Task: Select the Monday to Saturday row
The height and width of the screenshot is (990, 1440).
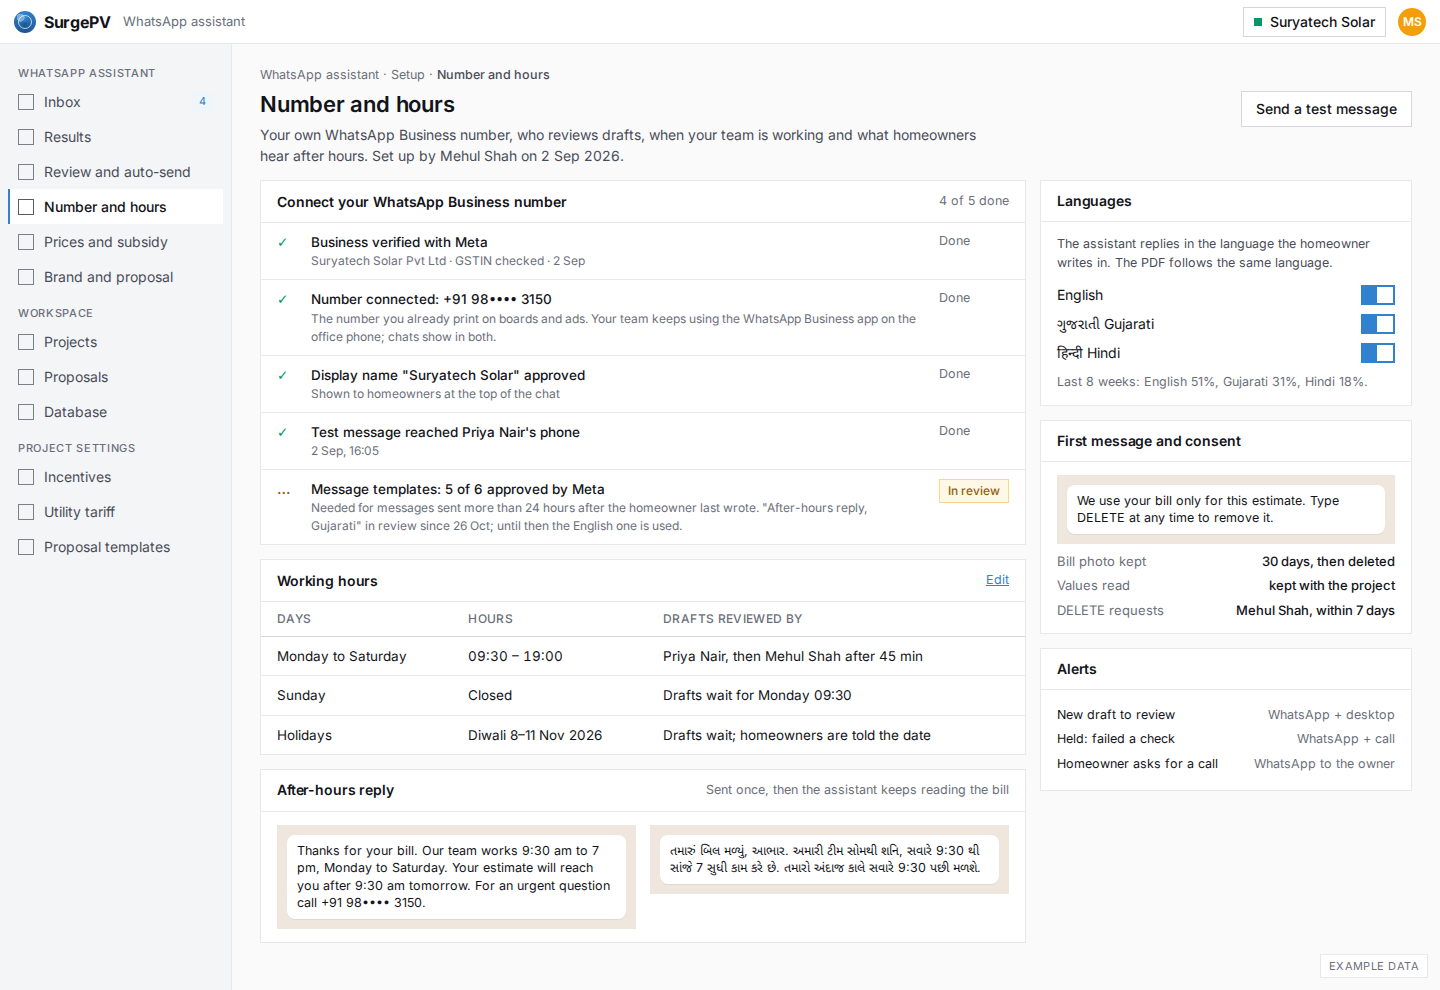Action: 643,657
